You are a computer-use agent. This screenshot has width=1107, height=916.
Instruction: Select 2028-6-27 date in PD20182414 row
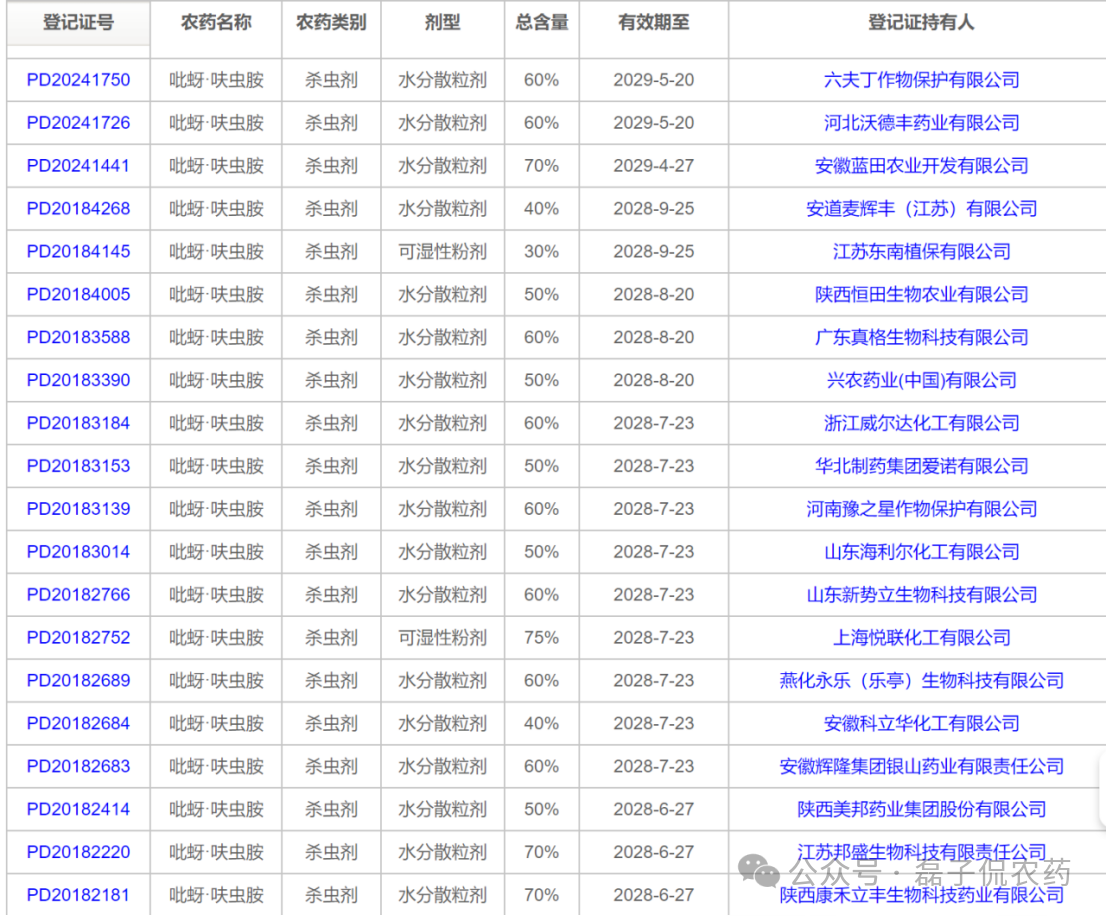pyautogui.click(x=654, y=809)
